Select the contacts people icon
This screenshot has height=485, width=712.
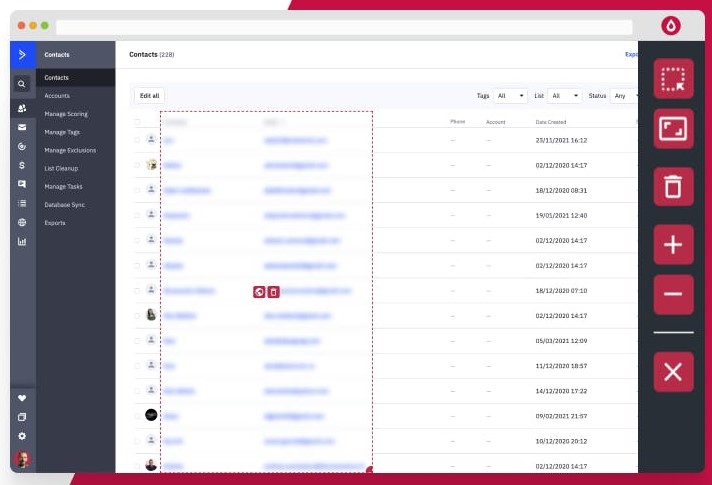pyautogui.click(x=22, y=108)
